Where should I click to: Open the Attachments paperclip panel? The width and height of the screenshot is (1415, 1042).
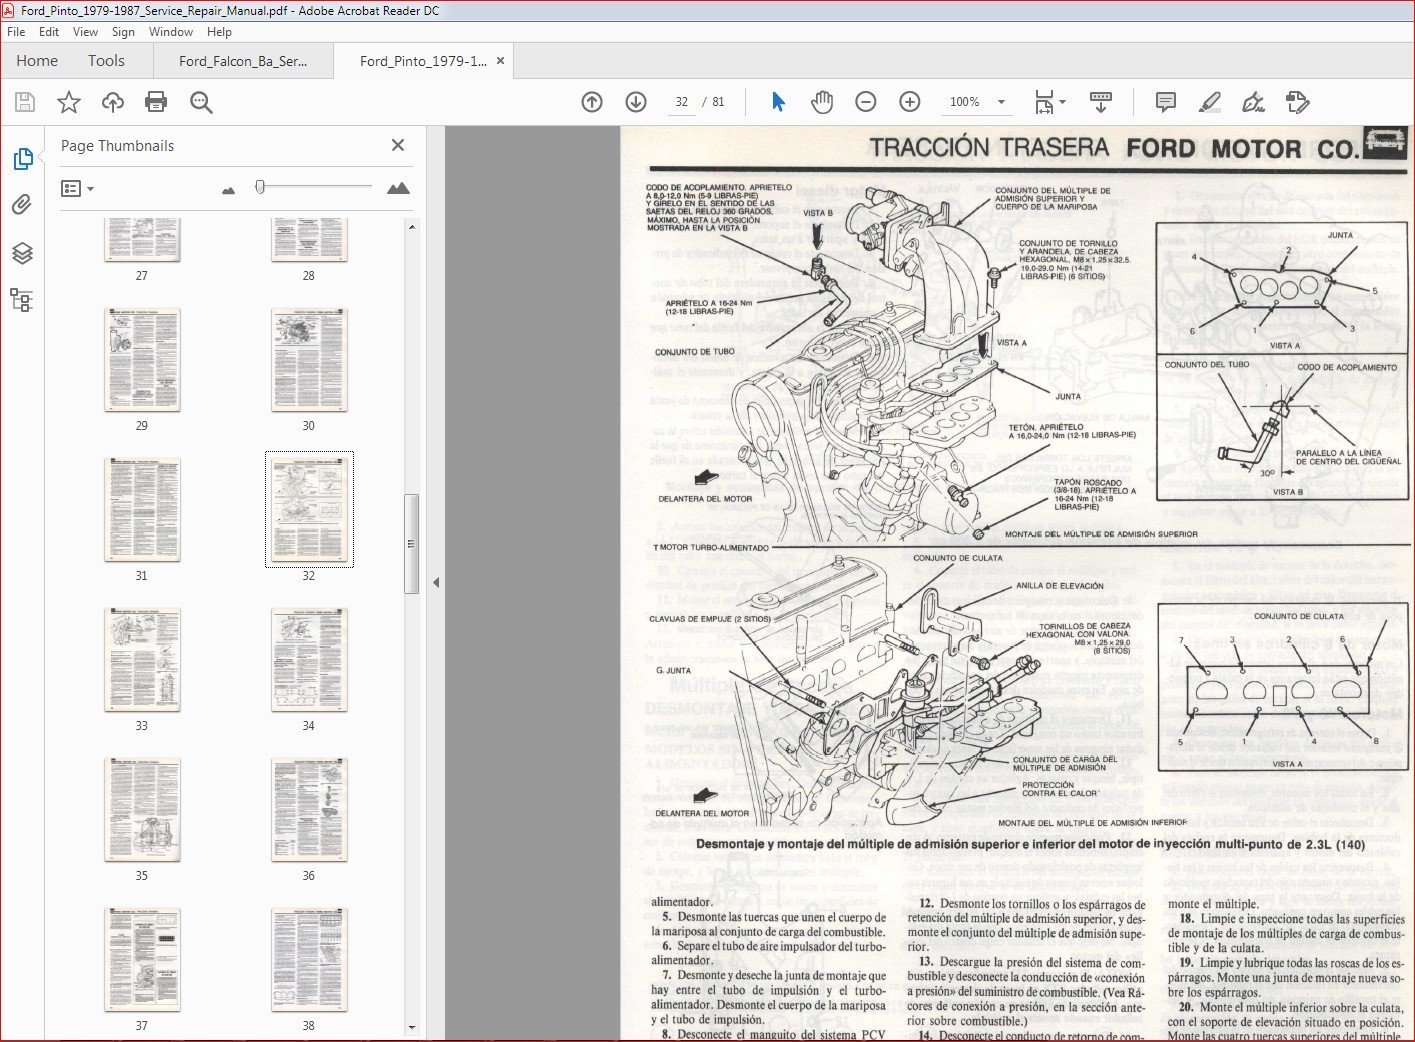pos(22,205)
